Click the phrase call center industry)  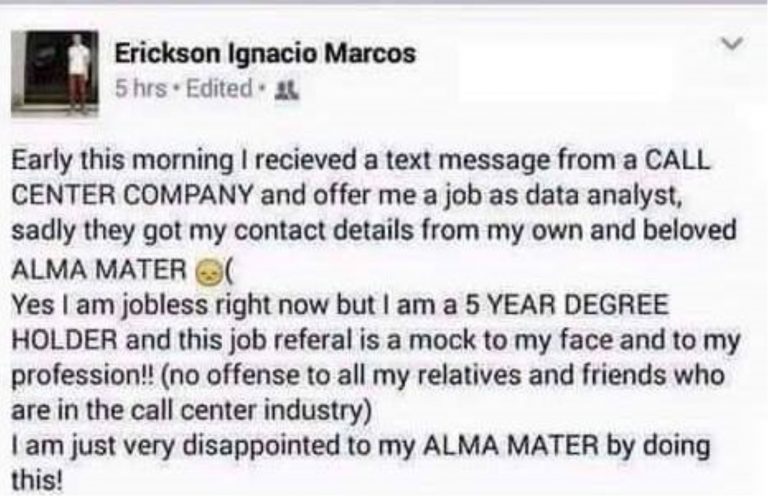click(251, 411)
